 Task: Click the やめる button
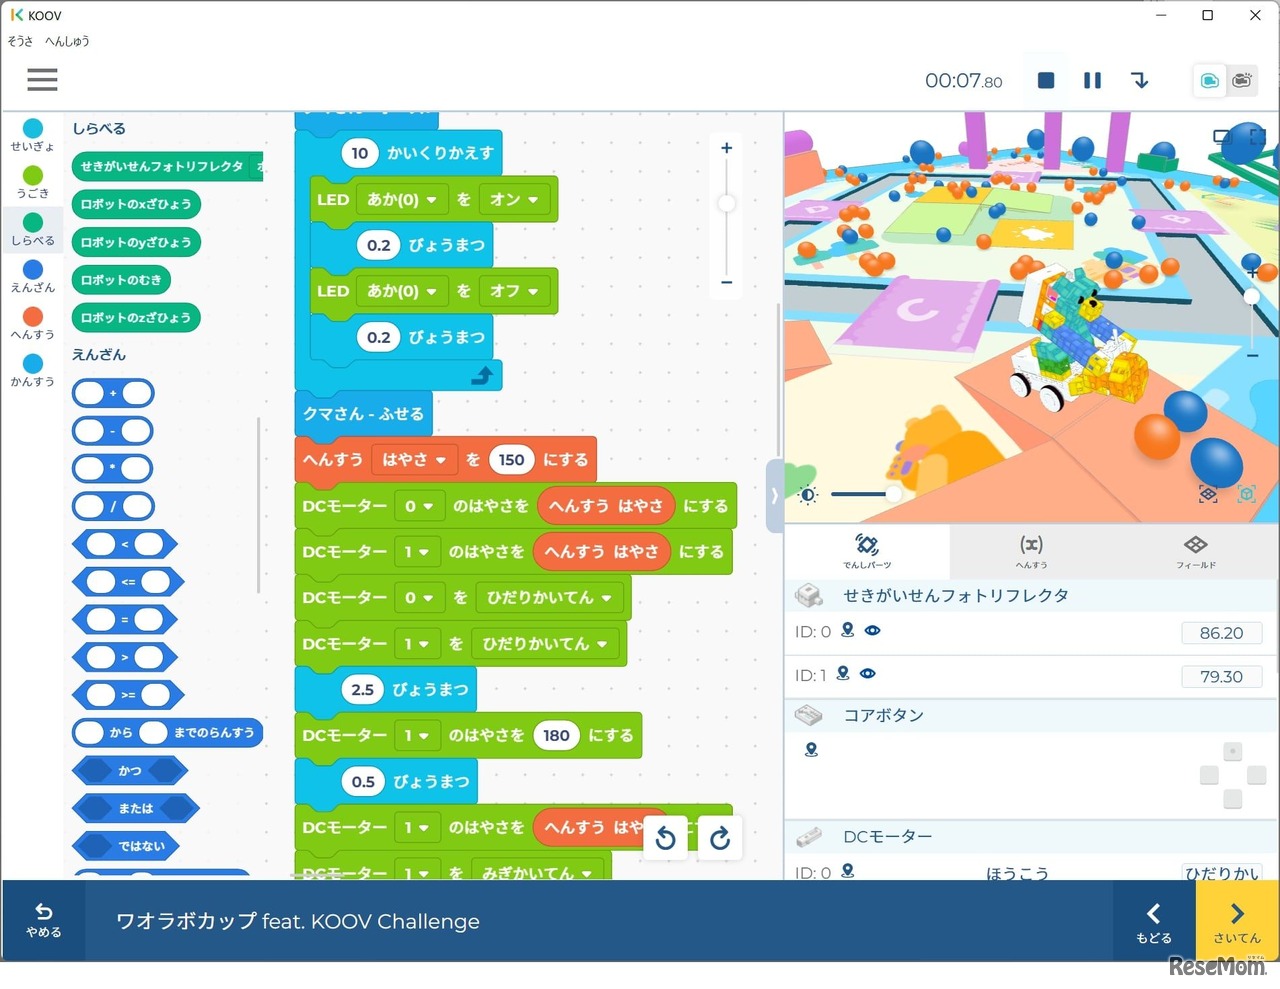[x=42, y=921]
